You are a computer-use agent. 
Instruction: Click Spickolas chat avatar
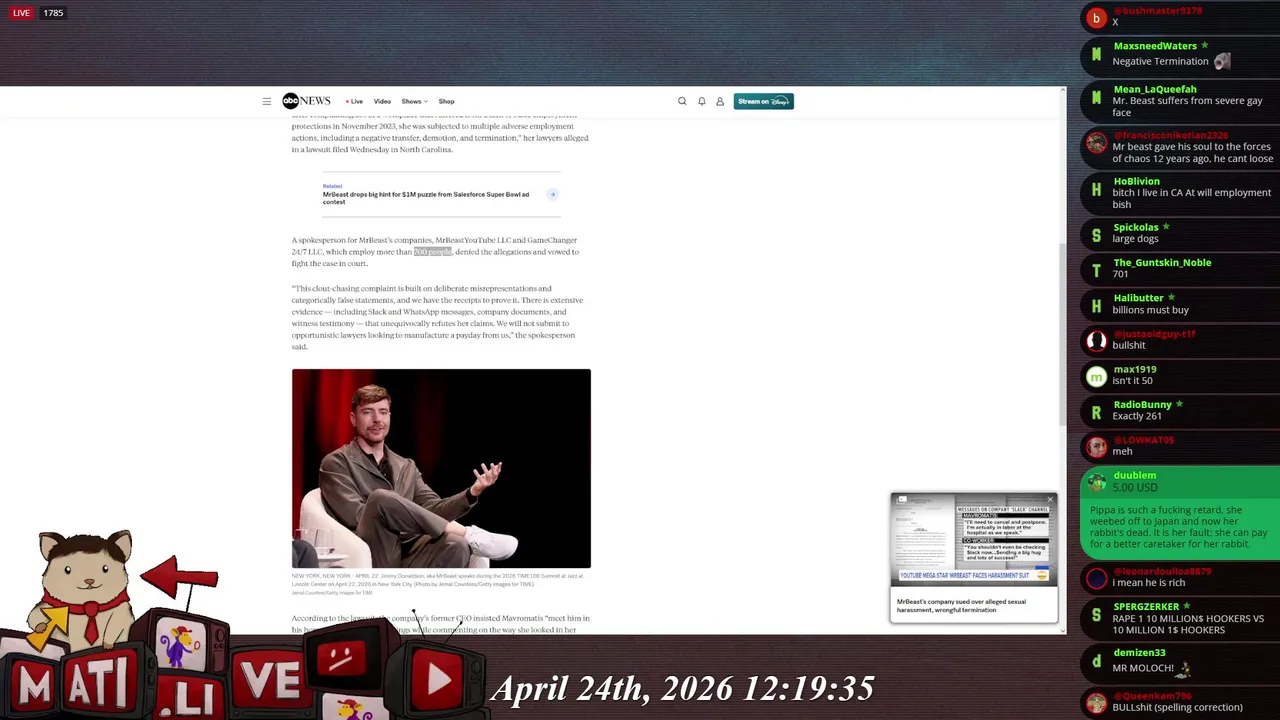(1097, 235)
